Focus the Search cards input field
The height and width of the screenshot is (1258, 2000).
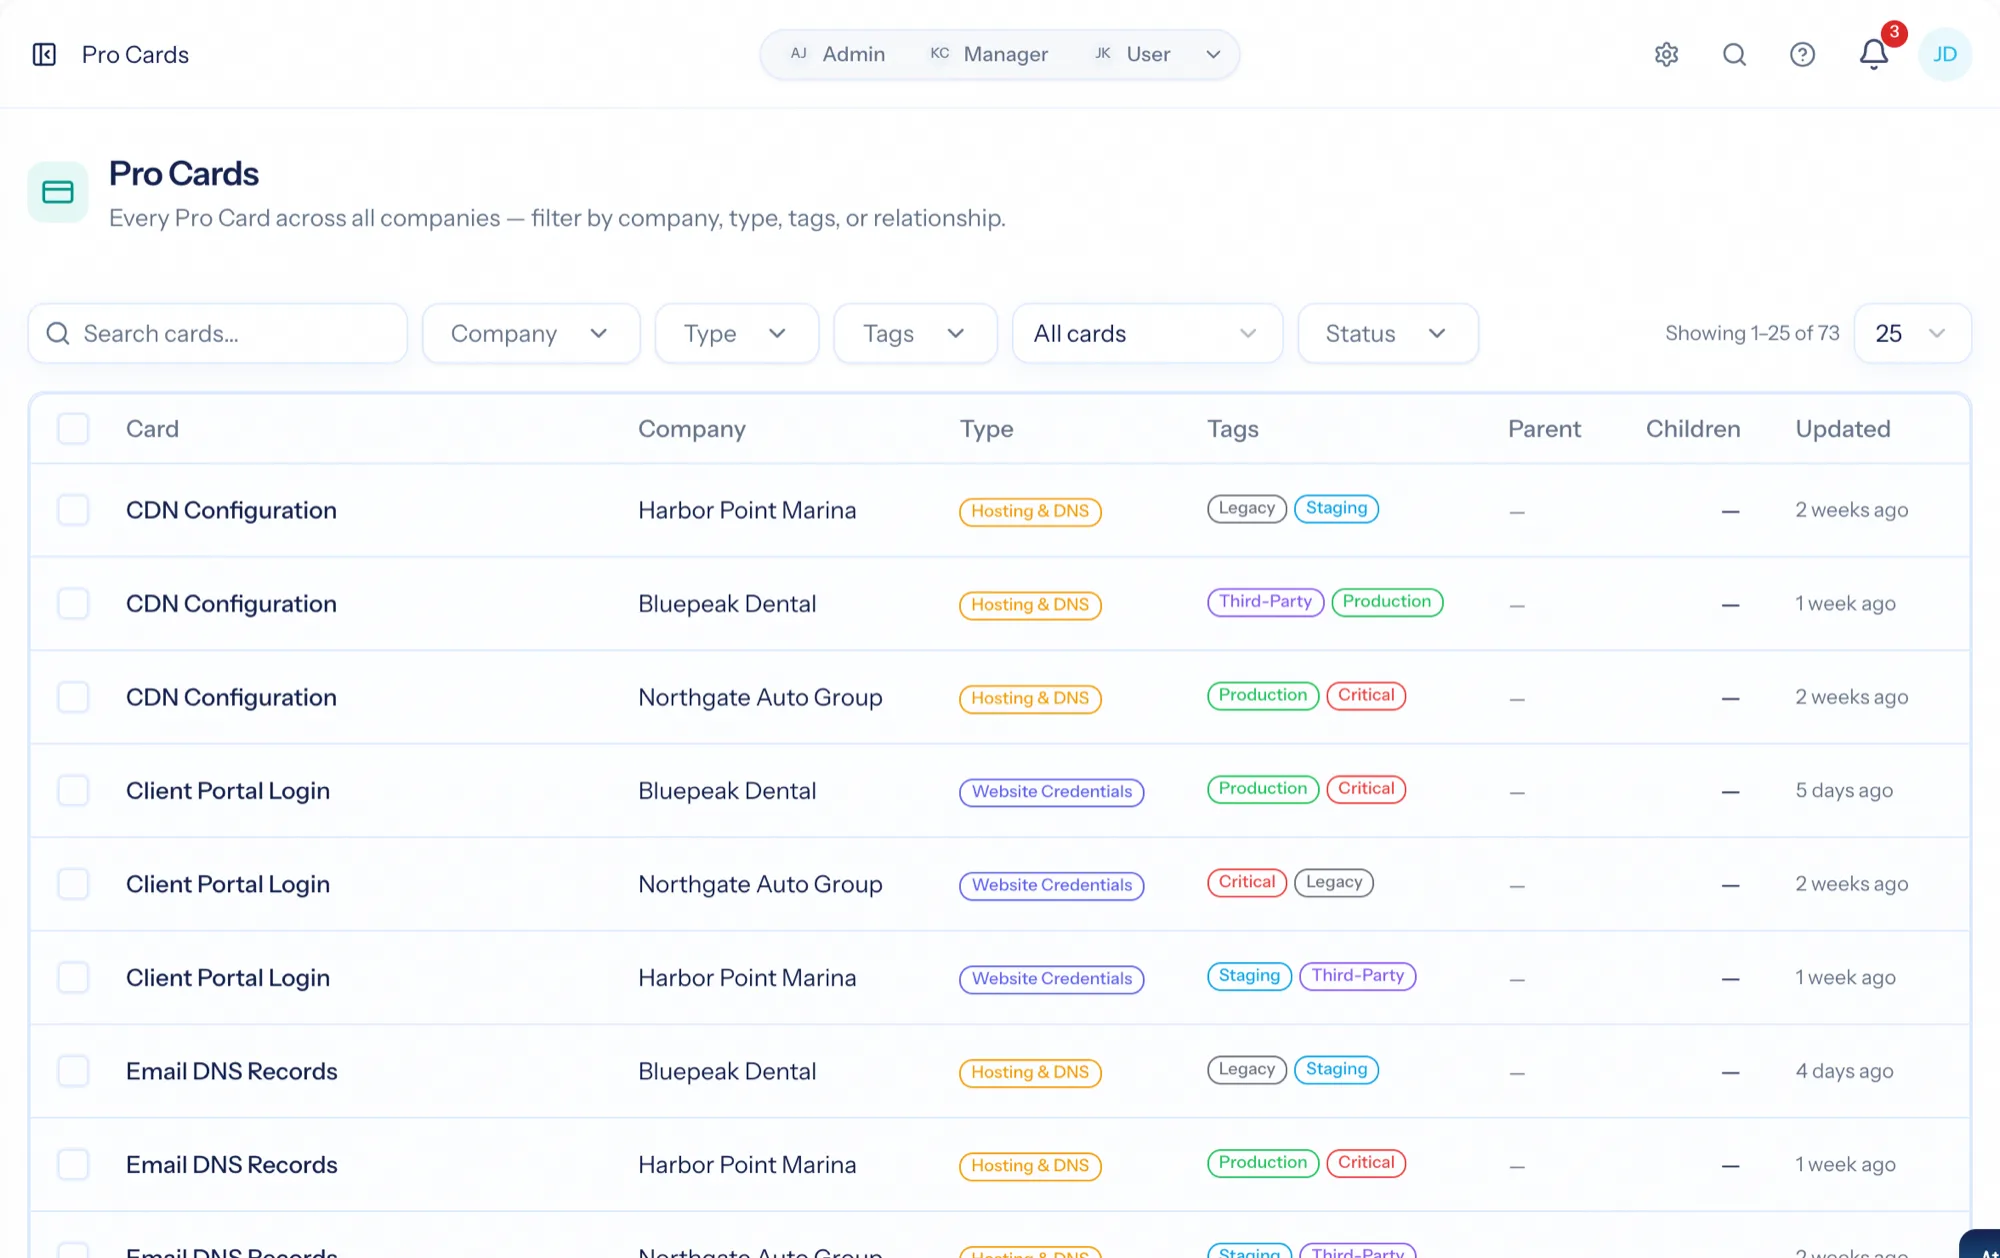[x=218, y=334]
